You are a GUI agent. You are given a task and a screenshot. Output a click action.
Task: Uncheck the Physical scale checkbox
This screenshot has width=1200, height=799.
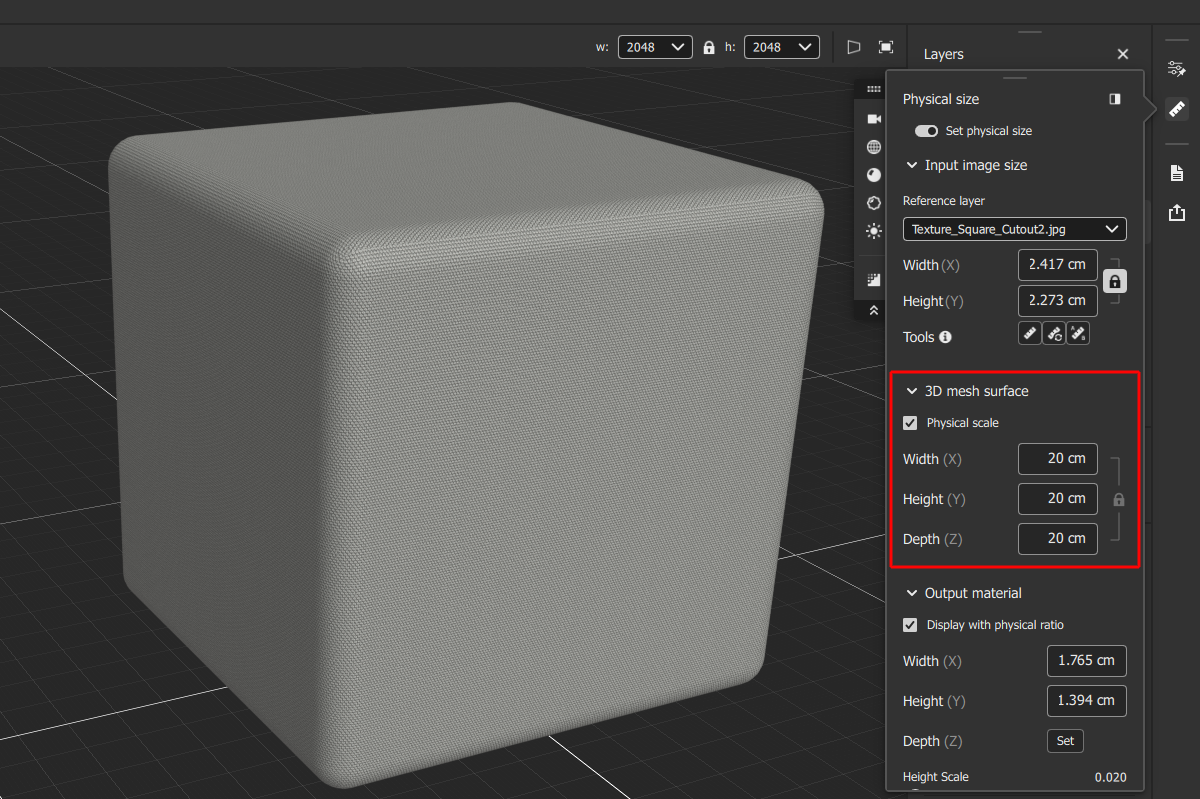pyautogui.click(x=910, y=423)
